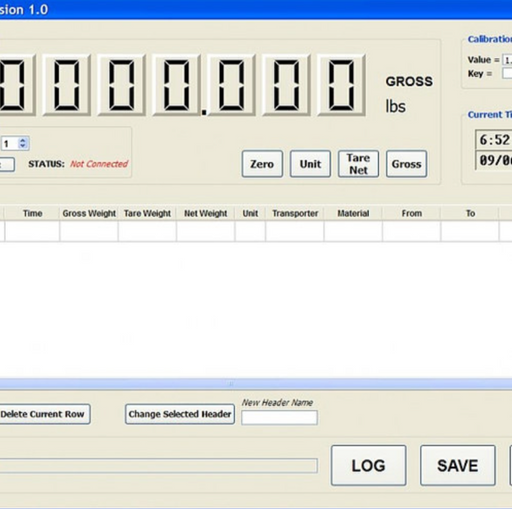This screenshot has width=512, height=509.
Task: Select the Net Weight column header
Action: pyautogui.click(x=206, y=213)
